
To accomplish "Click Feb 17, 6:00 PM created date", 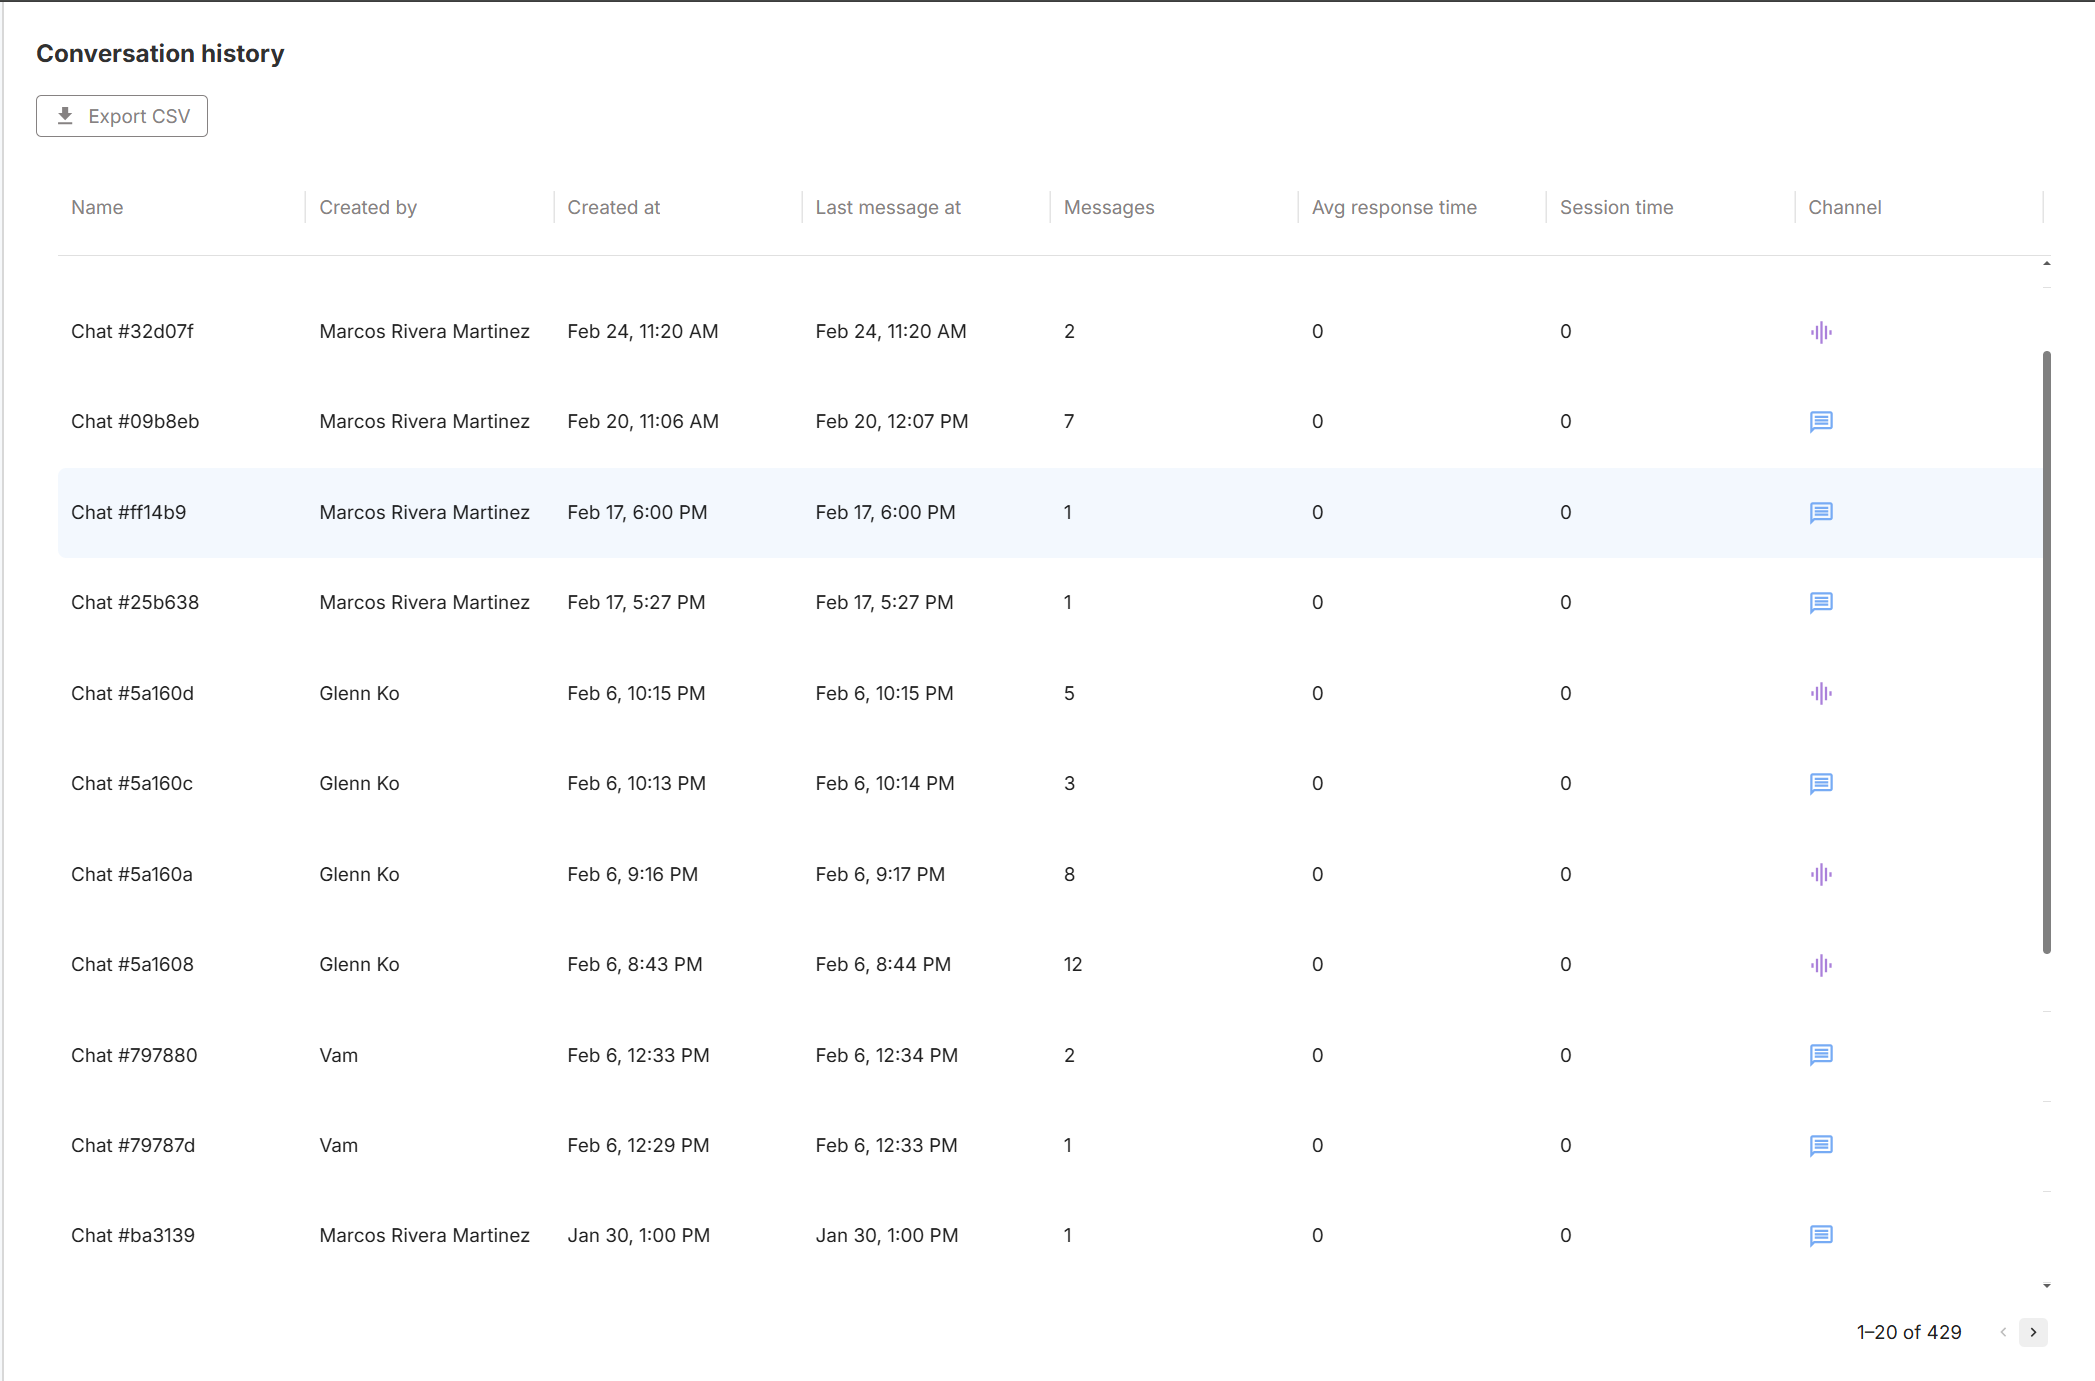I will click(x=637, y=512).
